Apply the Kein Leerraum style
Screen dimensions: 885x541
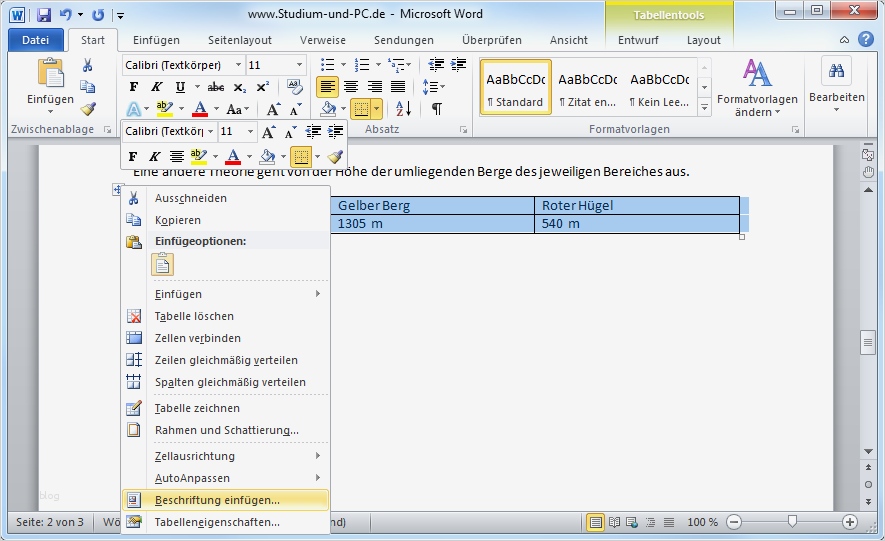(659, 87)
